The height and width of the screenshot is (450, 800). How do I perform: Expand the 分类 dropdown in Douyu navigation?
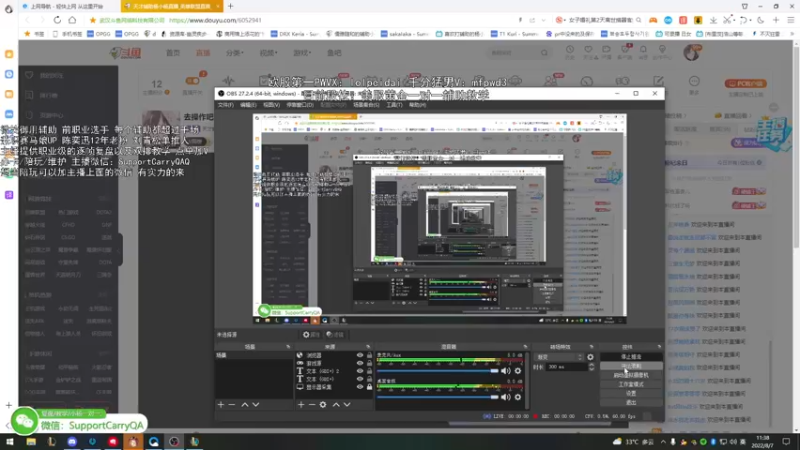235,53
